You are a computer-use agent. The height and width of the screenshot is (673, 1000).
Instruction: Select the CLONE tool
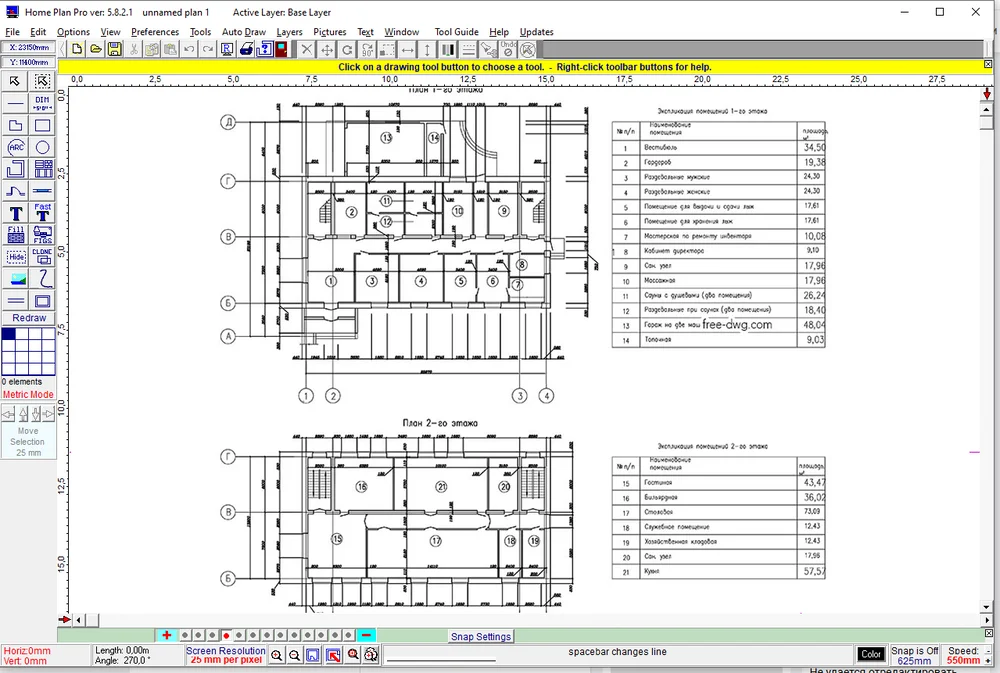[43, 256]
